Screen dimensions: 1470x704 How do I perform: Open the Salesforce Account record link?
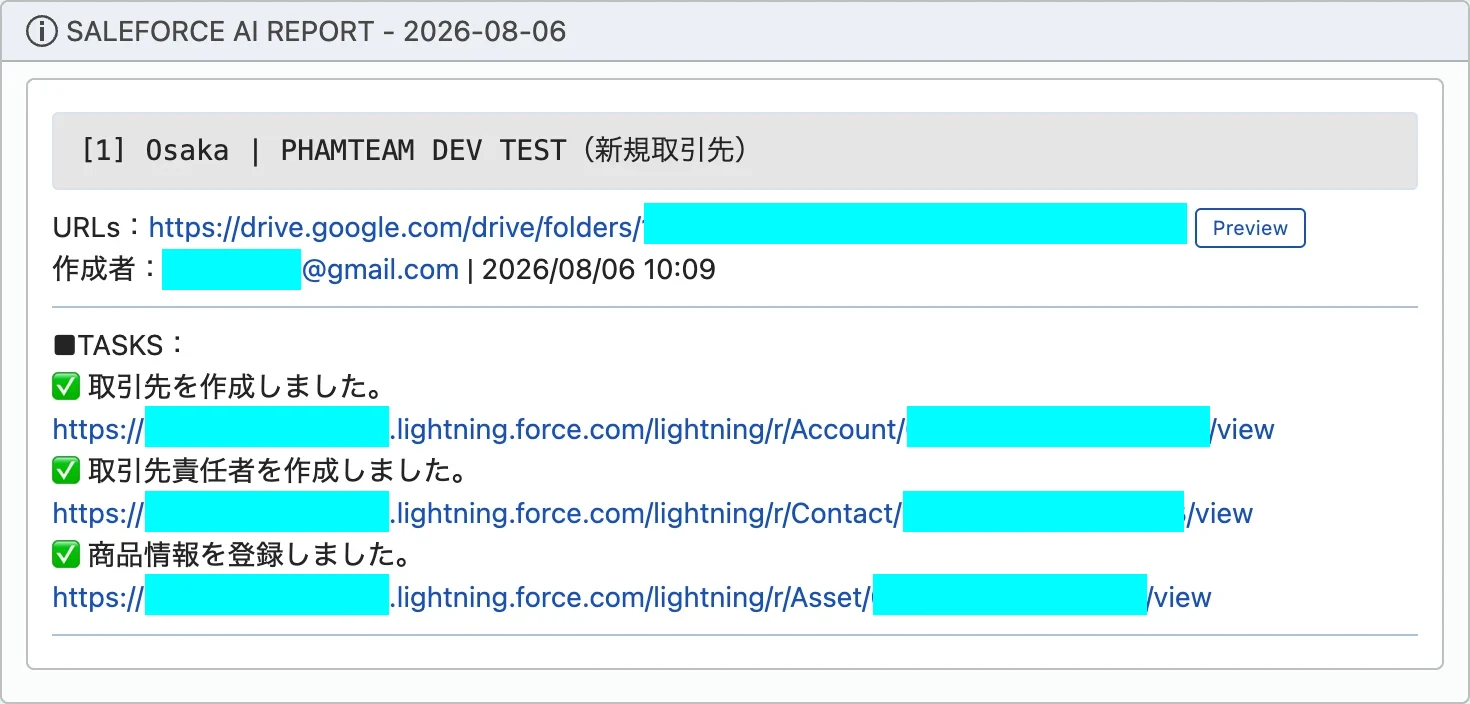coord(663,430)
